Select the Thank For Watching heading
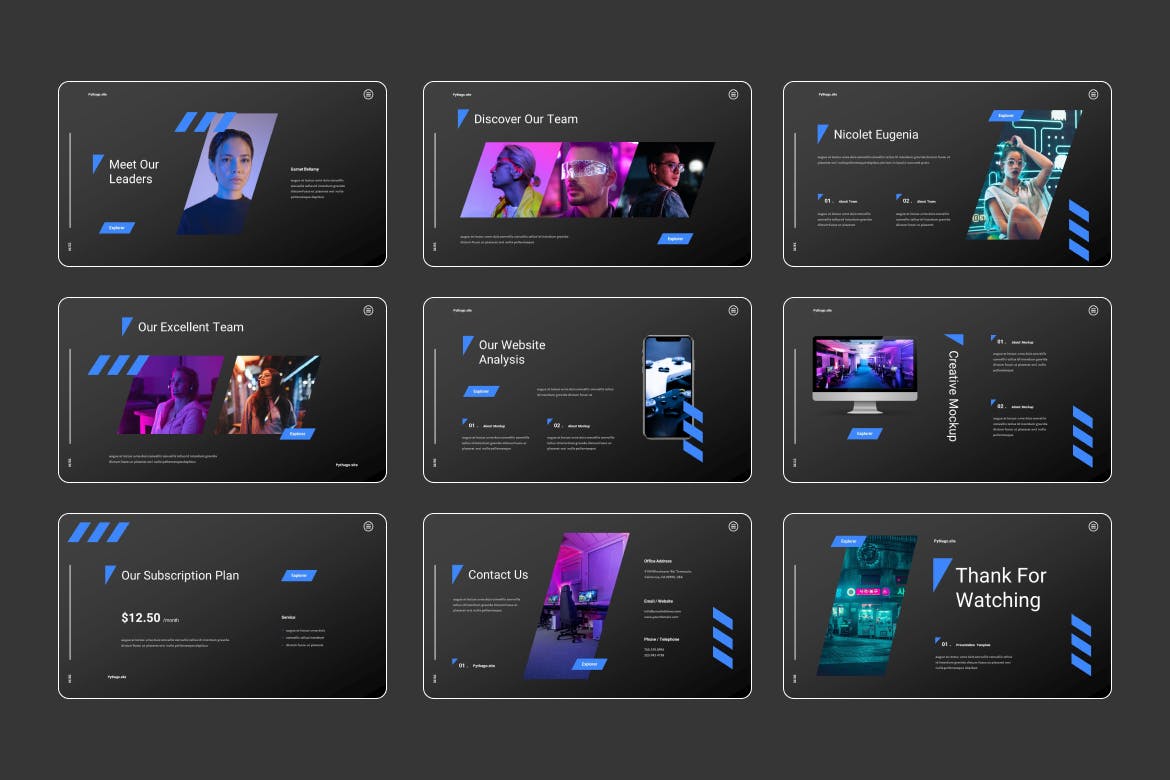This screenshot has width=1170, height=780. 999,588
